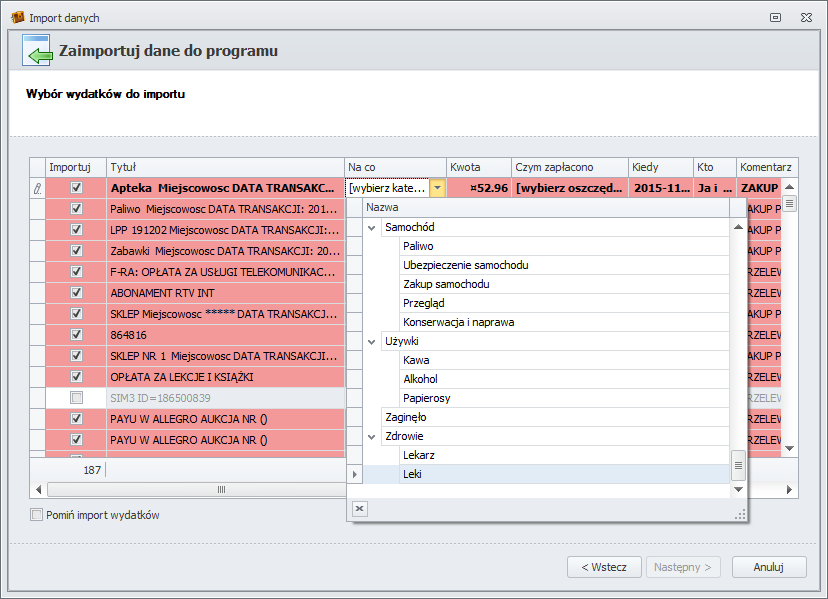Image resolution: width=828 pixels, height=599 pixels.
Task: Click the app icon in title bar
Action: pos(17,18)
